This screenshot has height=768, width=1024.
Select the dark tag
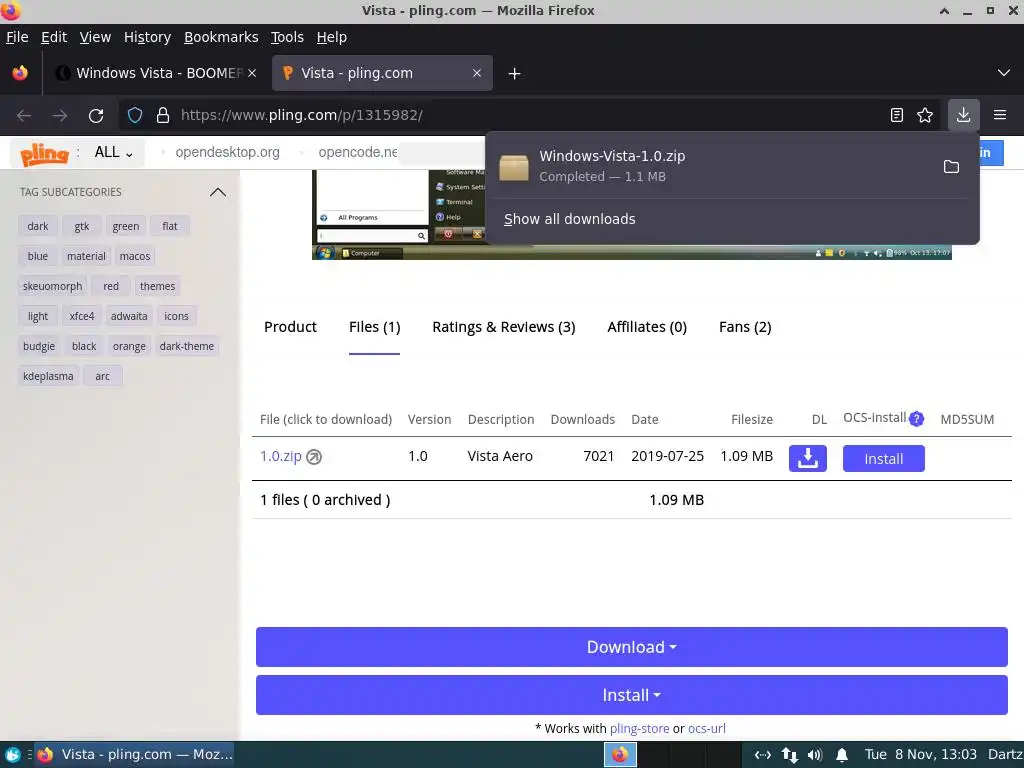38,226
